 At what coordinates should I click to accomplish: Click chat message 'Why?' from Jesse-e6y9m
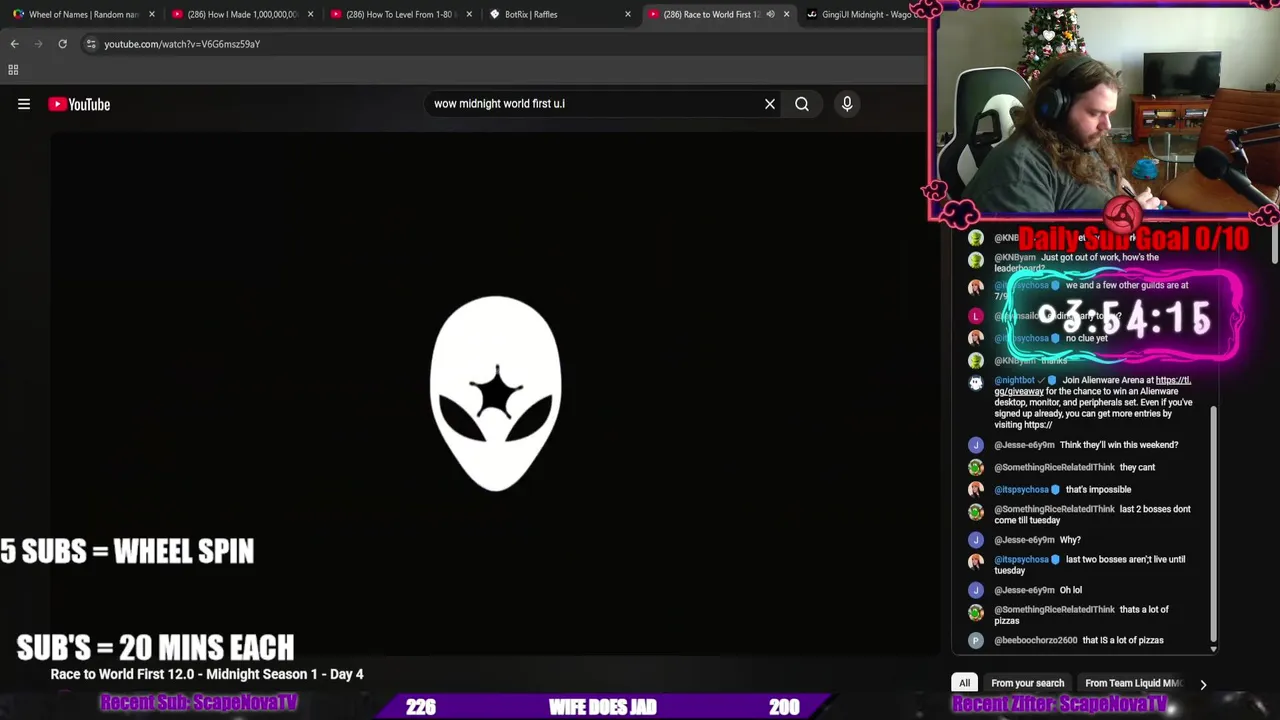1070,540
